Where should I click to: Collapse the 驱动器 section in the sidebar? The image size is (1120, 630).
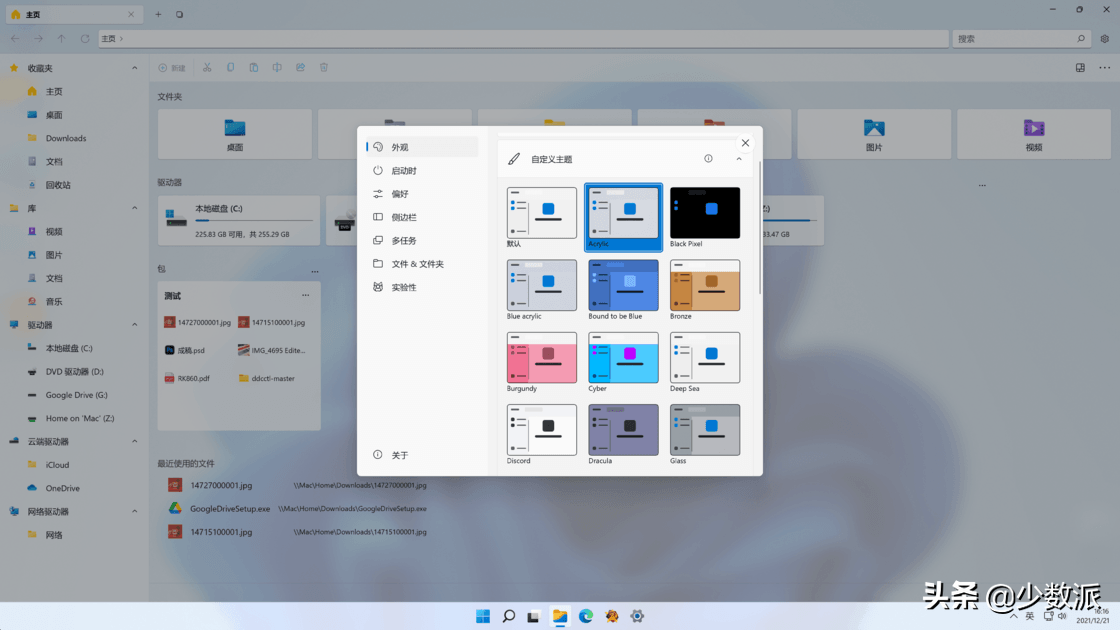(x=134, y=323)
